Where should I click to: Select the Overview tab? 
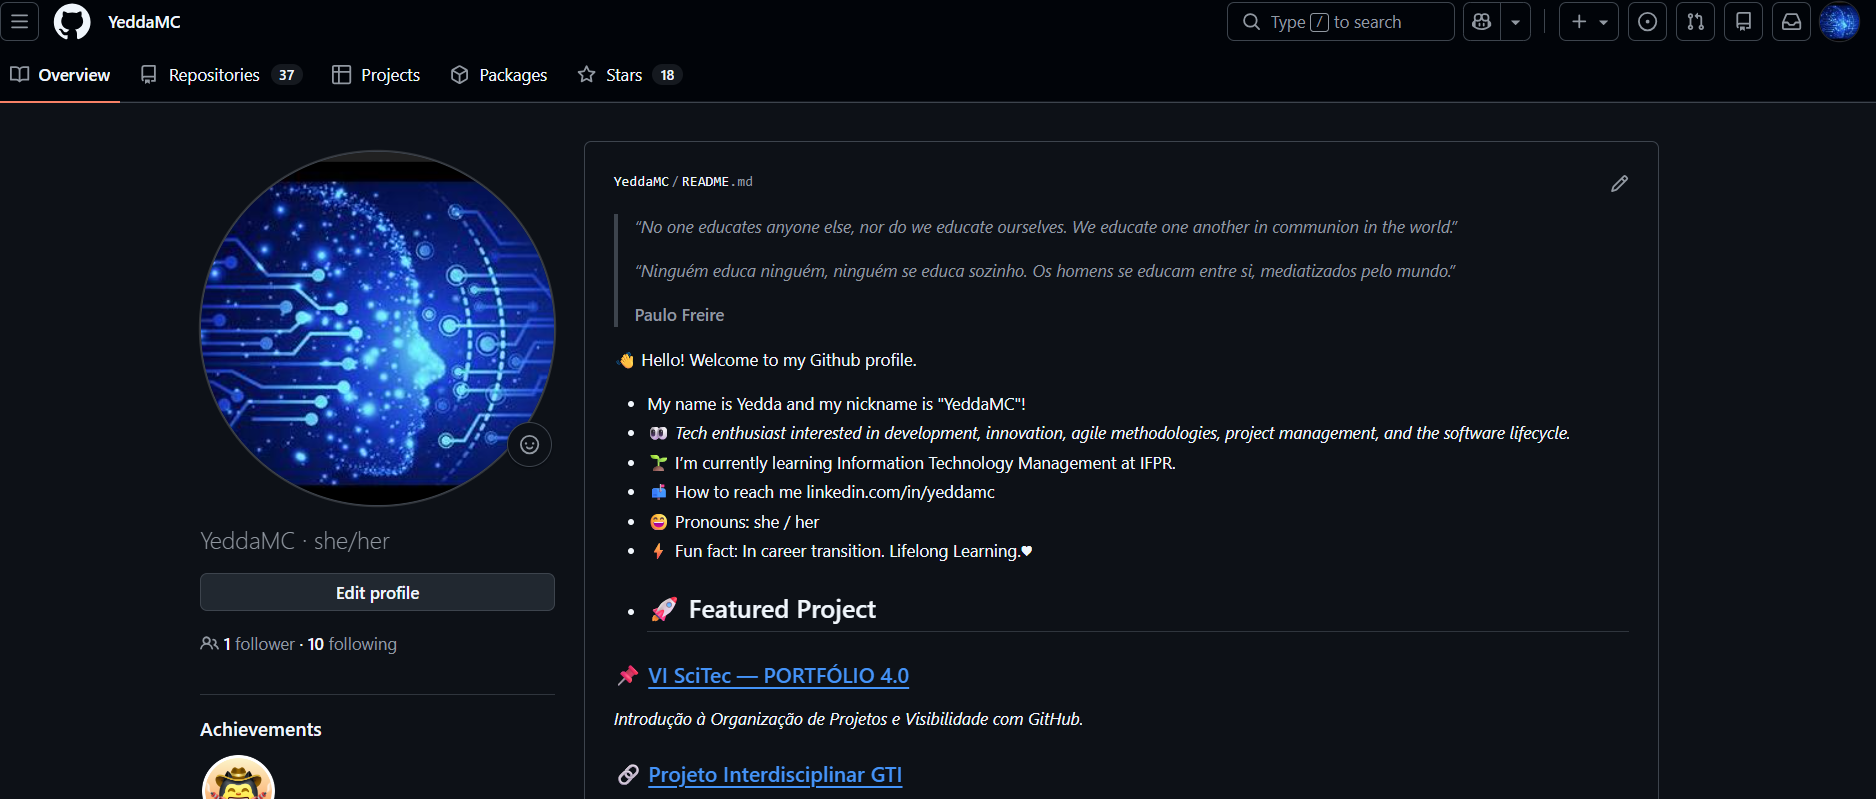tap(60, 75)
